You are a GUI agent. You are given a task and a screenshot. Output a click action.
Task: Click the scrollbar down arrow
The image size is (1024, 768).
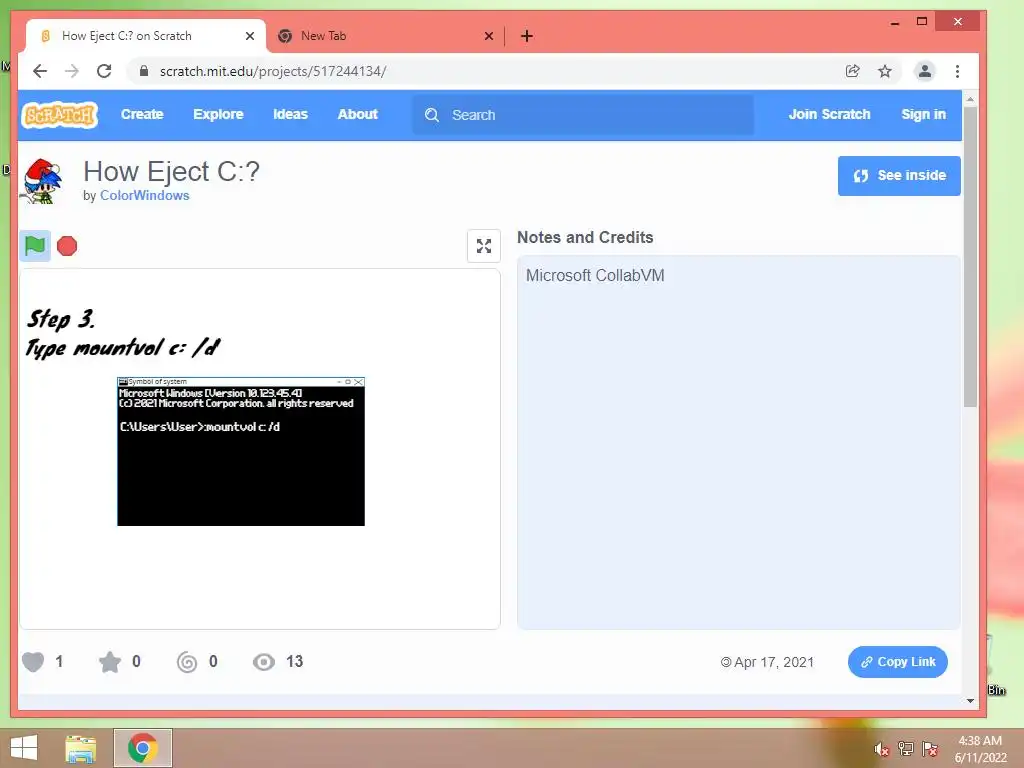(x=970, y=701)
